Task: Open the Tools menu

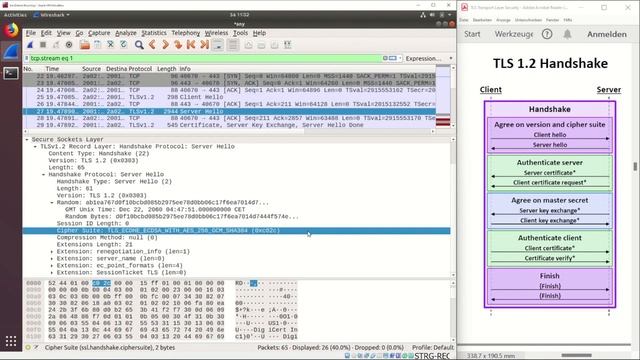Action: pyautogui.click(x=240, y=33)
